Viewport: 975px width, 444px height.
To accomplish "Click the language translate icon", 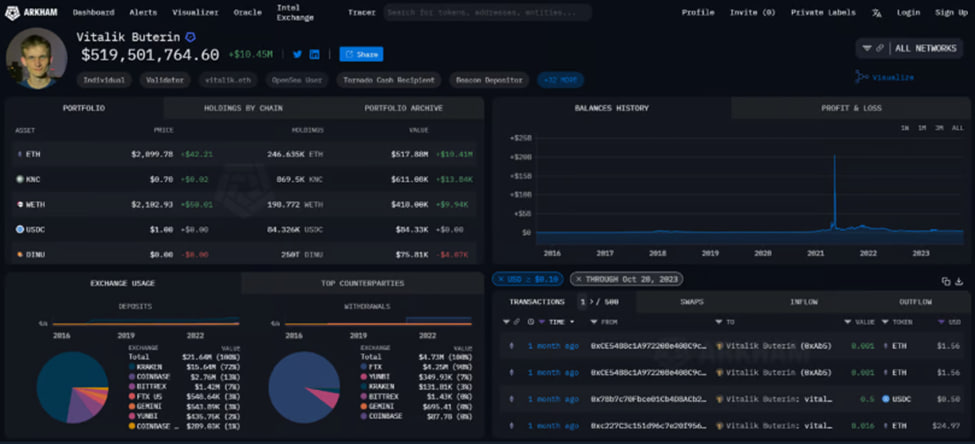I will point(876,12).
